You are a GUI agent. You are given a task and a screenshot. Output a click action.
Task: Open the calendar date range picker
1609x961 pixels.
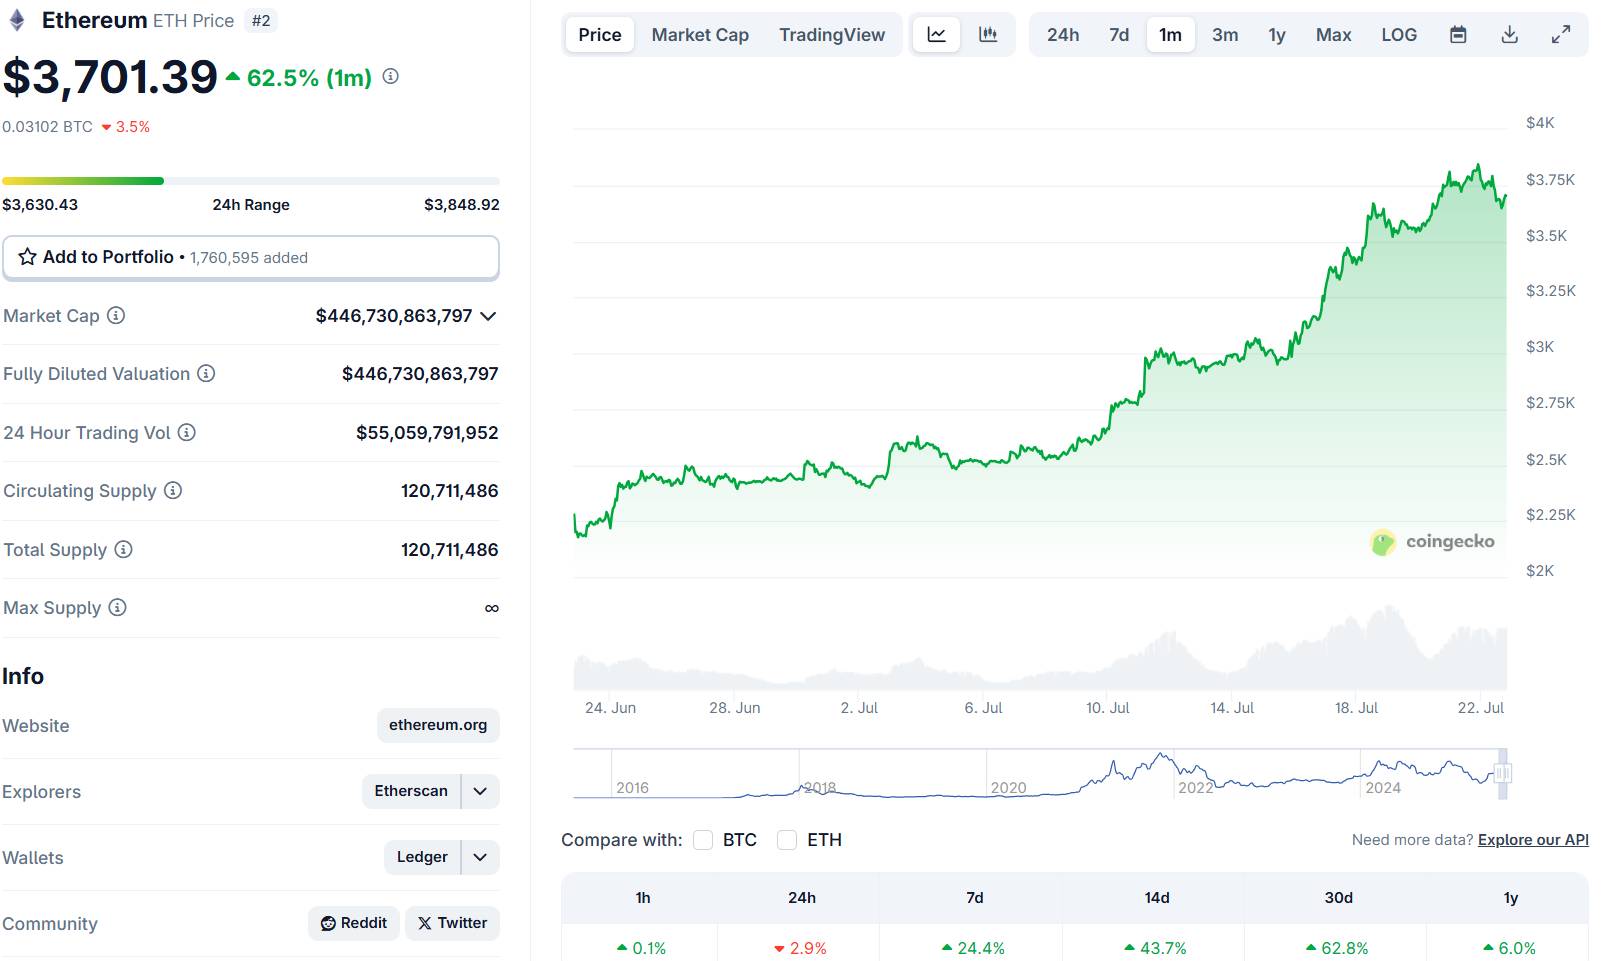click(x=1458, y=35)
